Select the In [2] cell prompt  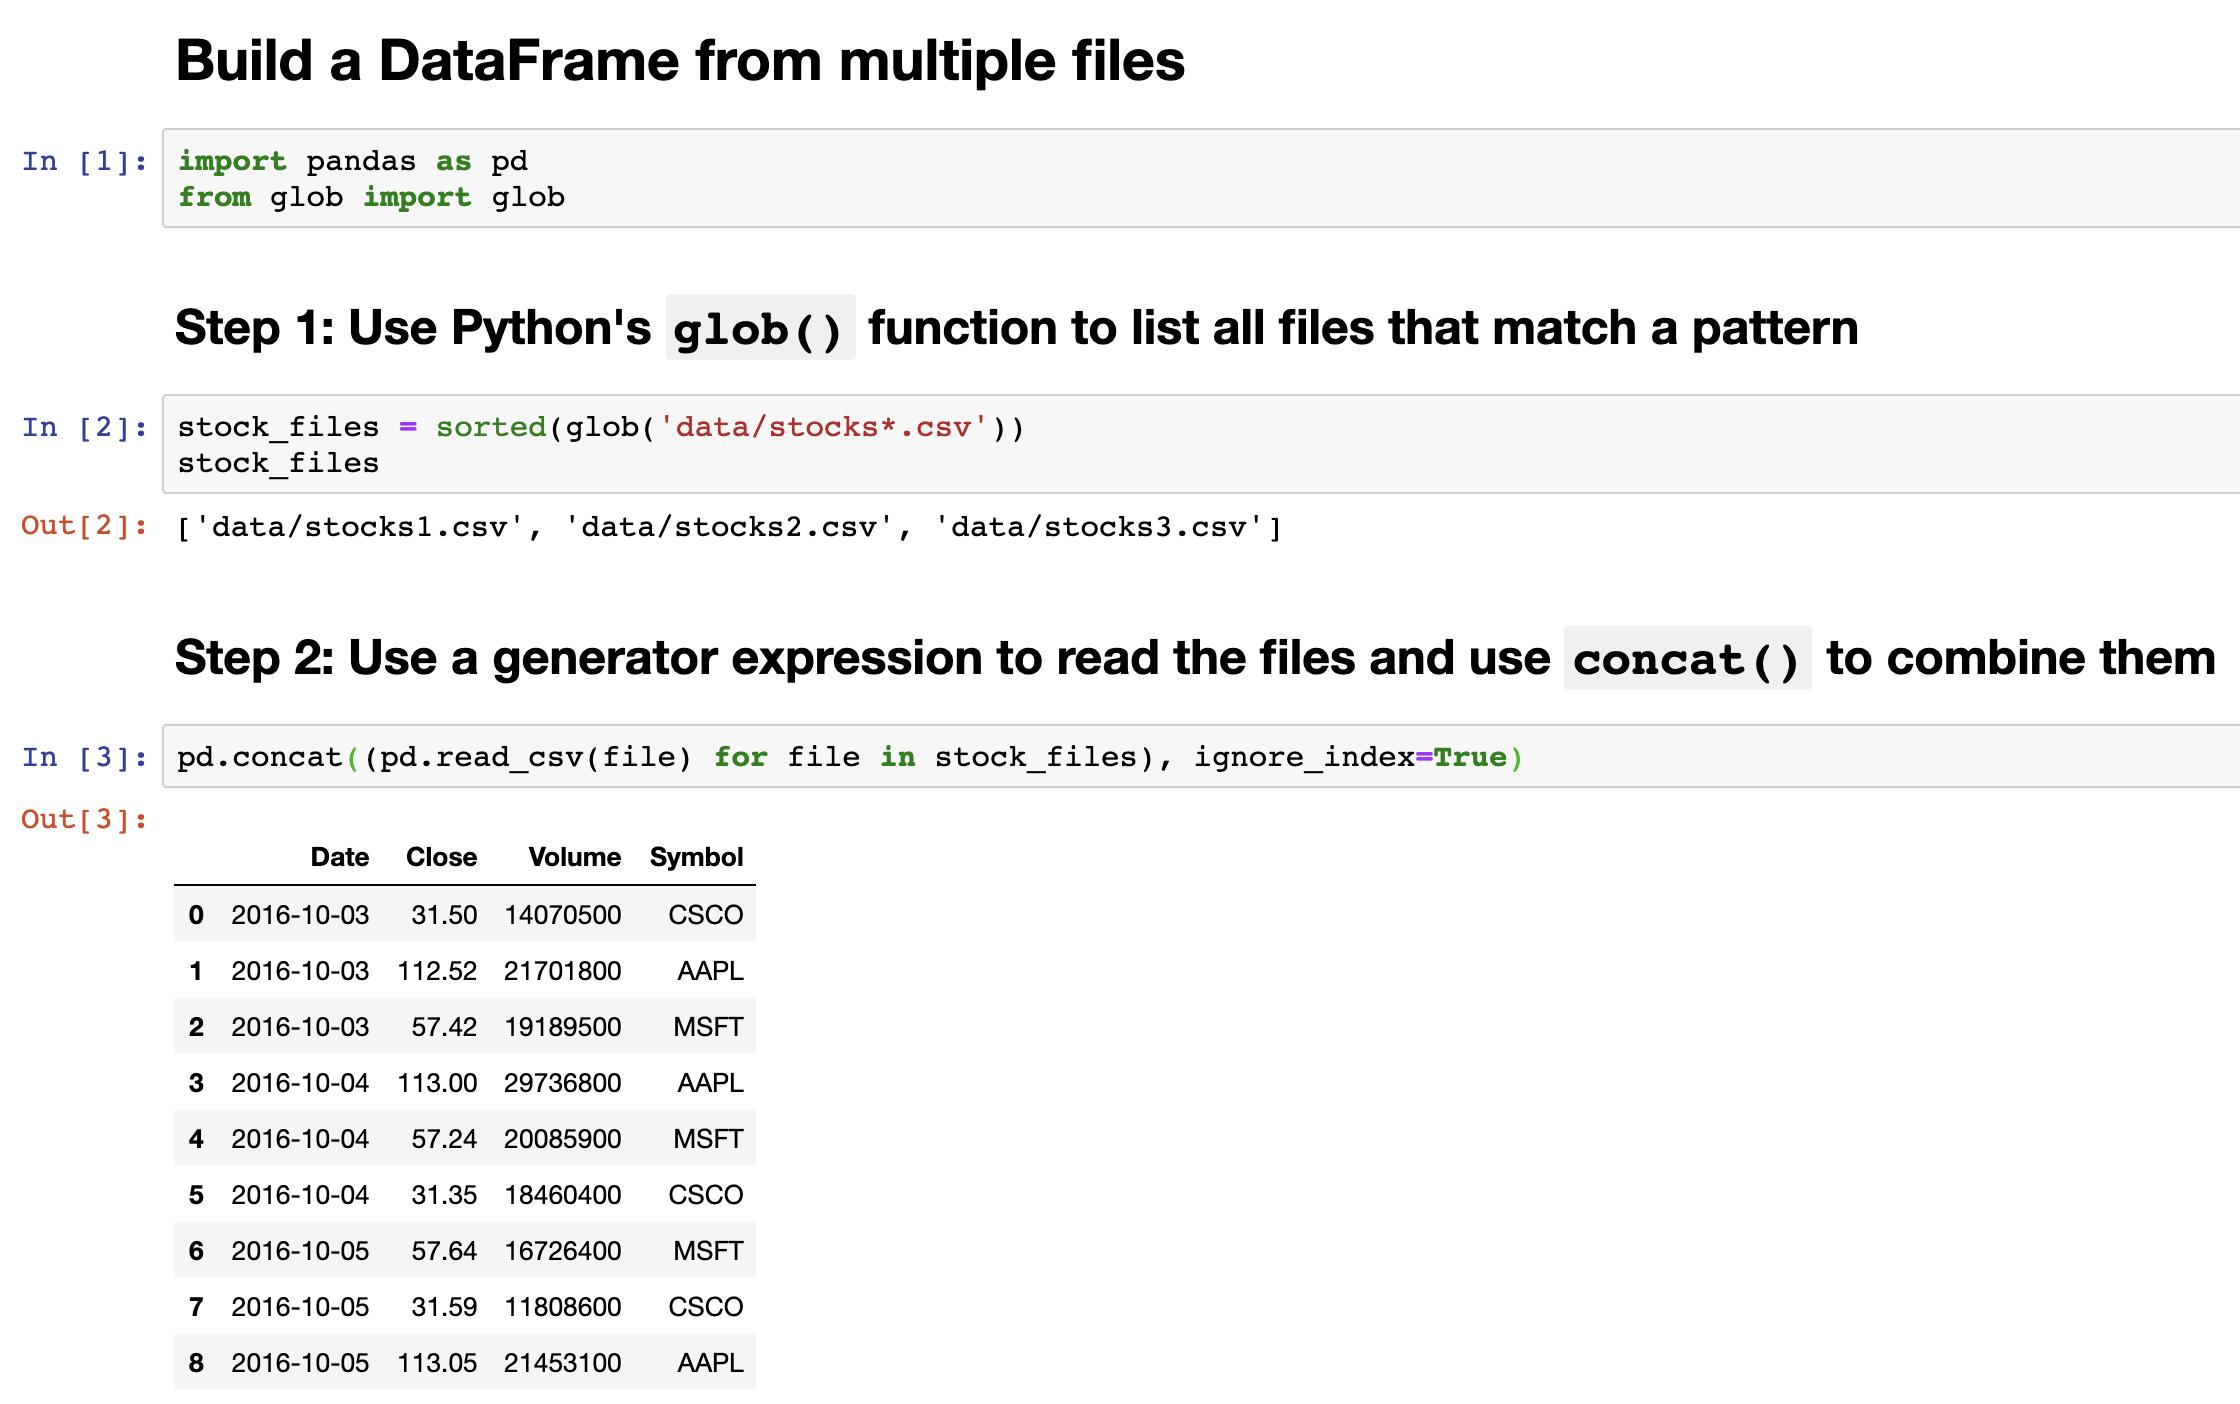click(x=85, y=427)
